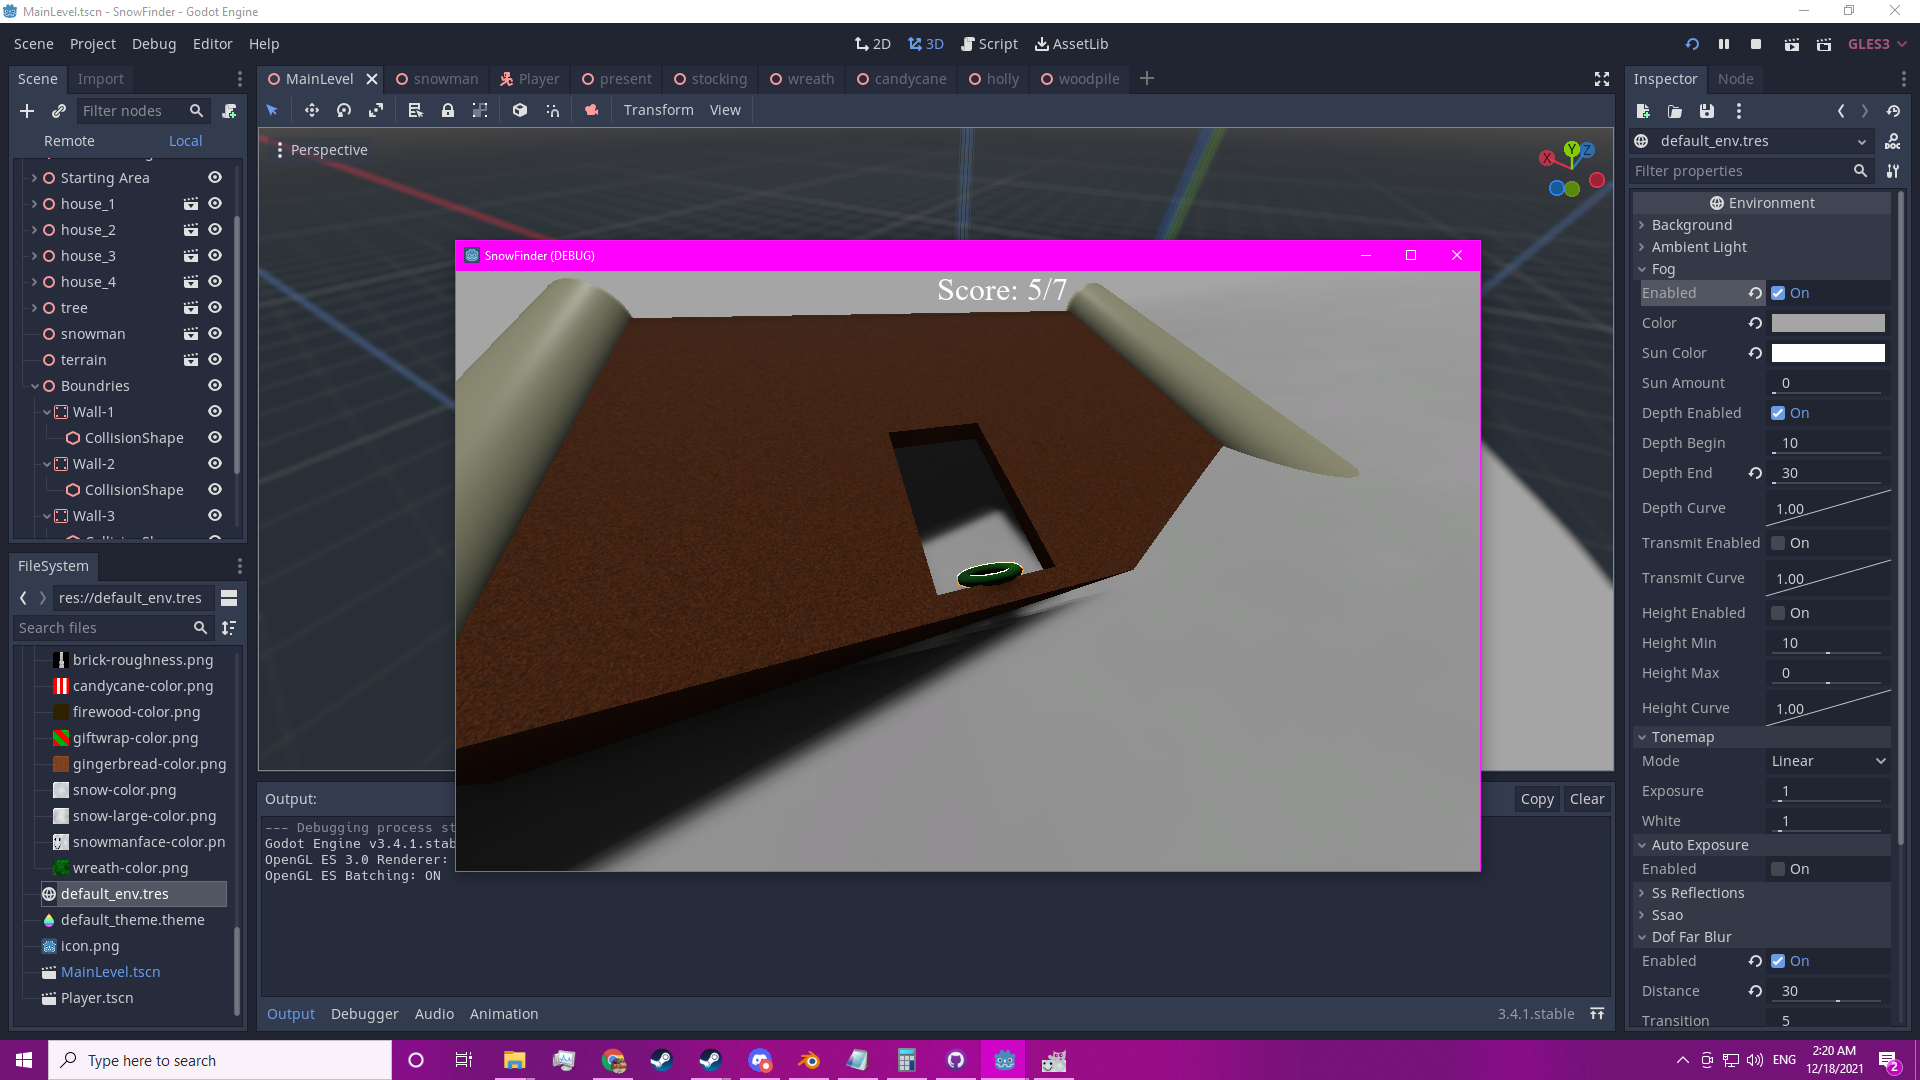Hide the snowman node
The image size is (1920, 1080).
(214, 334)
